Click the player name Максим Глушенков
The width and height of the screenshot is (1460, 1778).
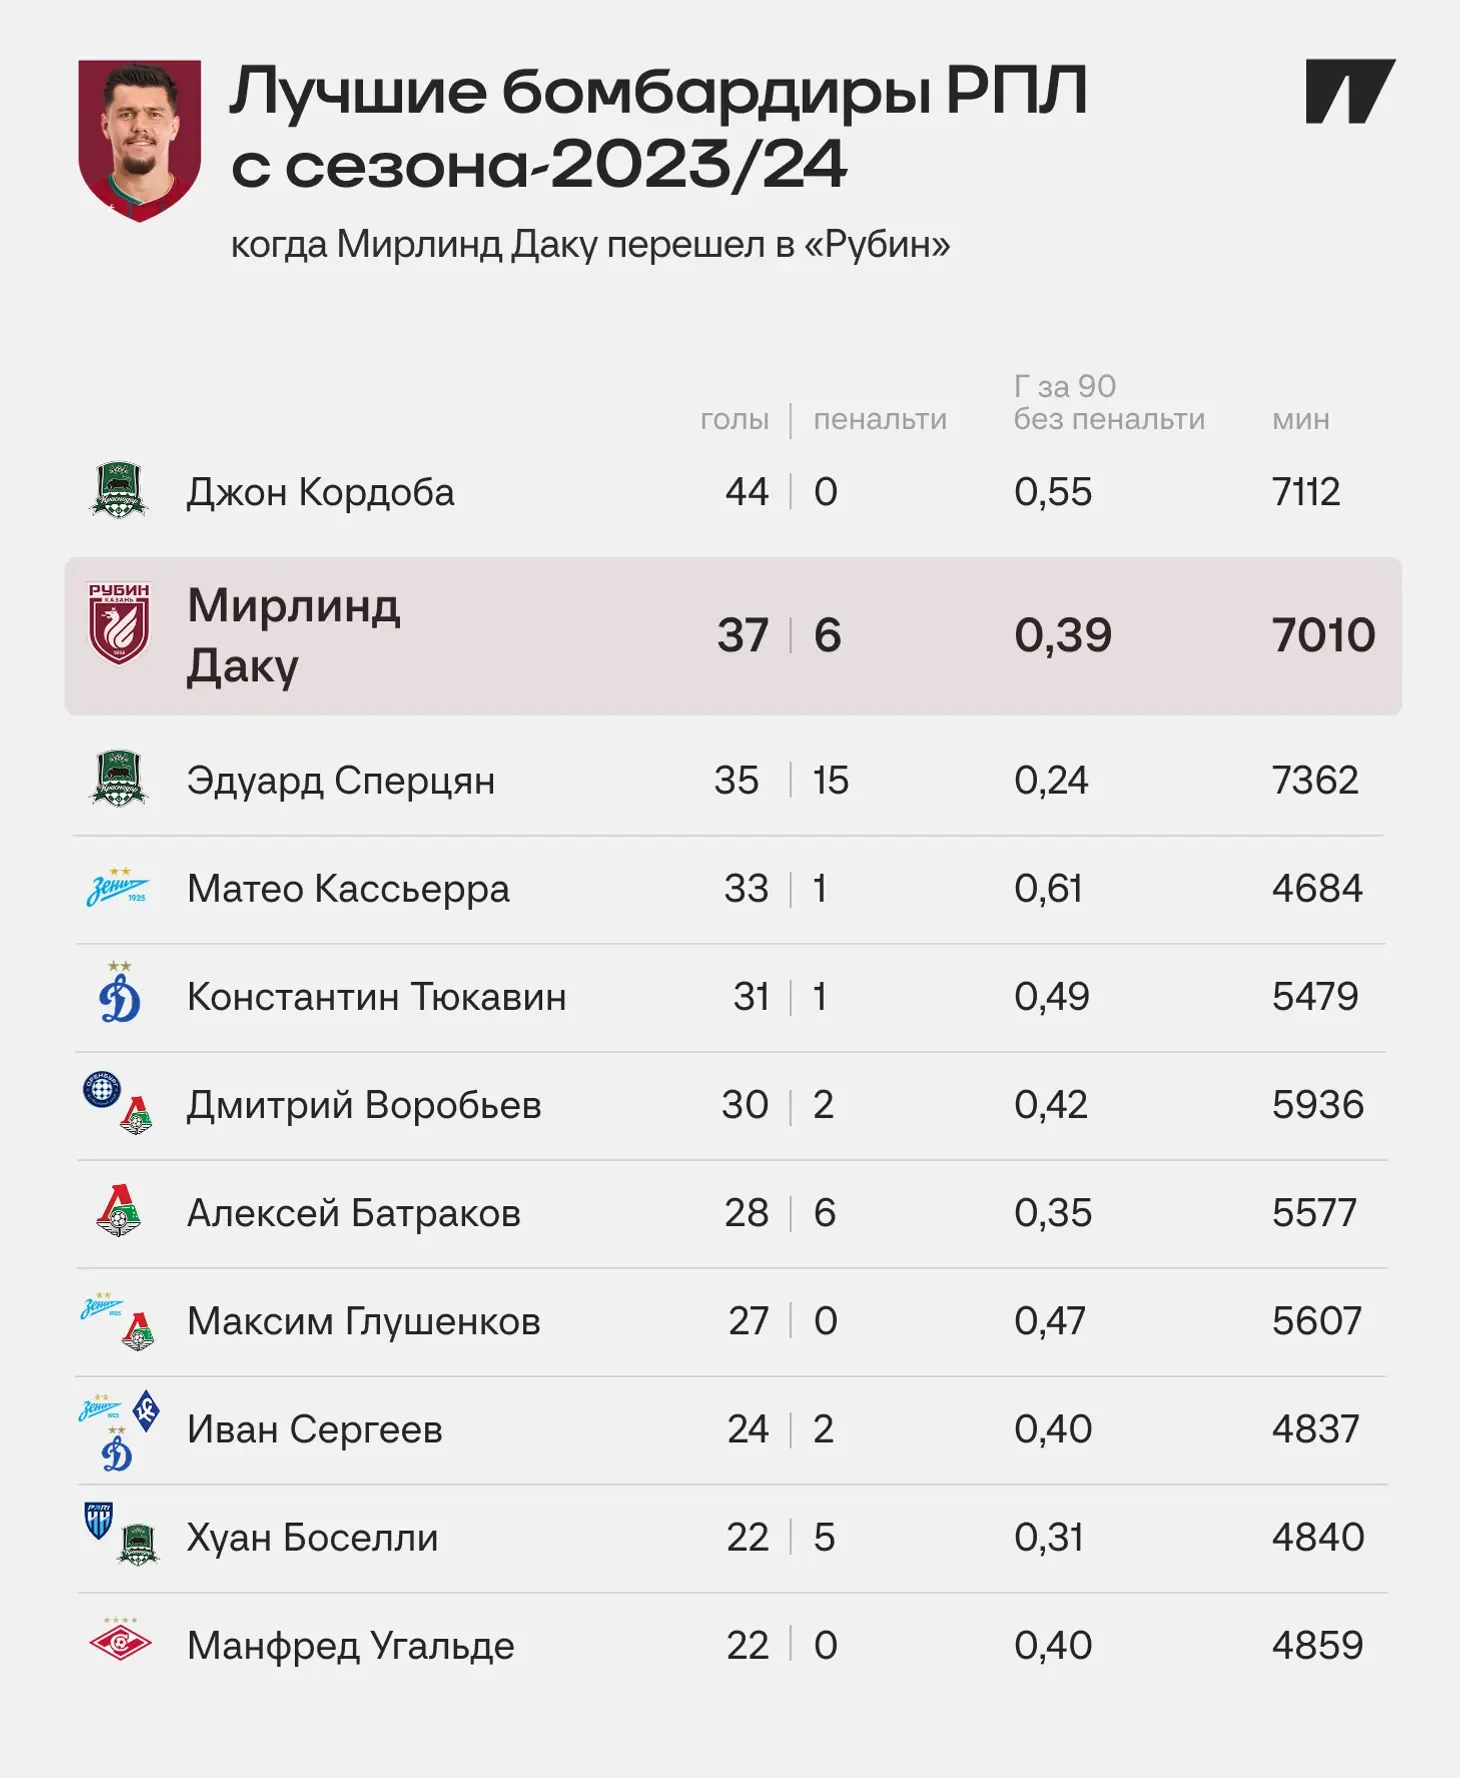(364, 1321)
